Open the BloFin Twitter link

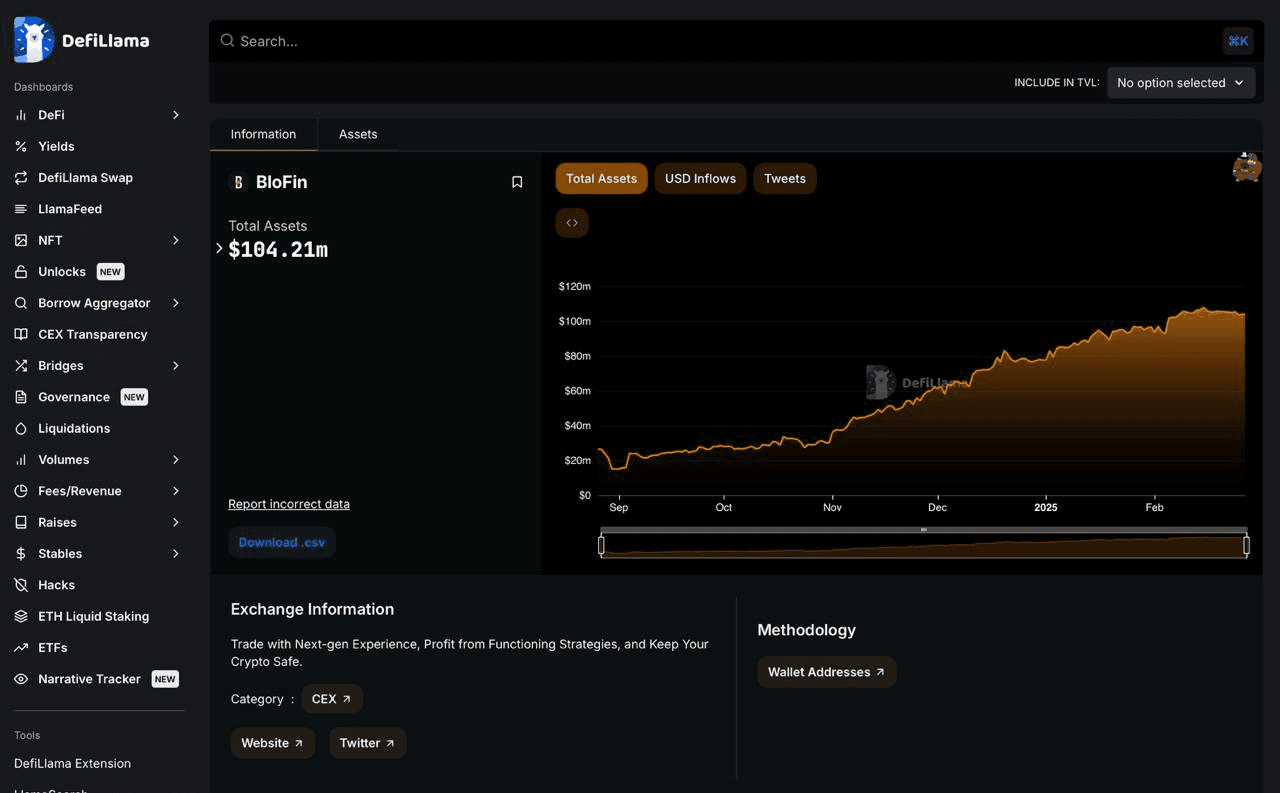tap(367, 743)
